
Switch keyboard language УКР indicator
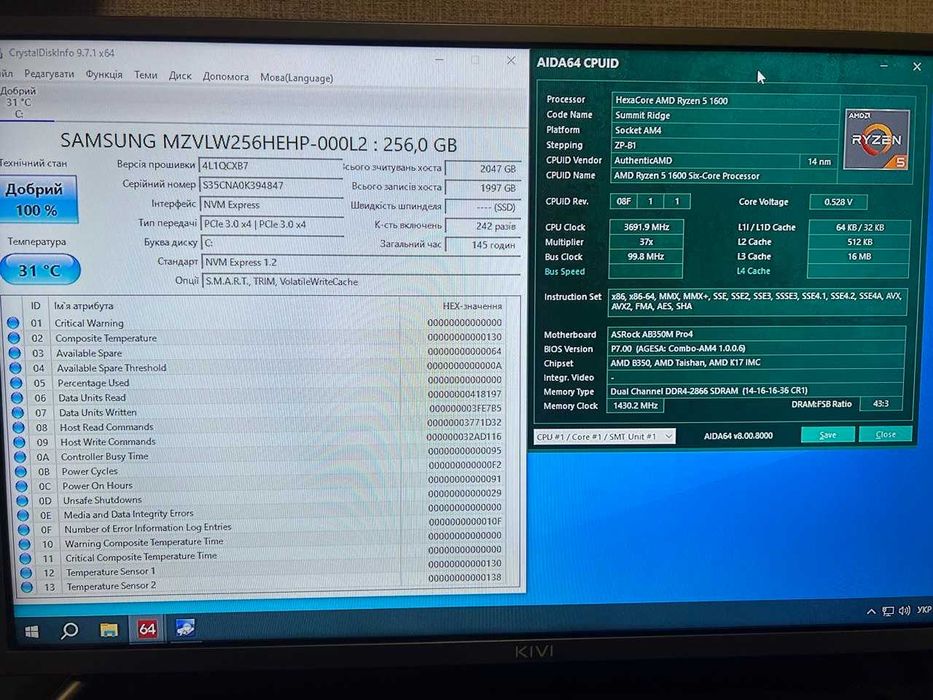click(924, 609)
